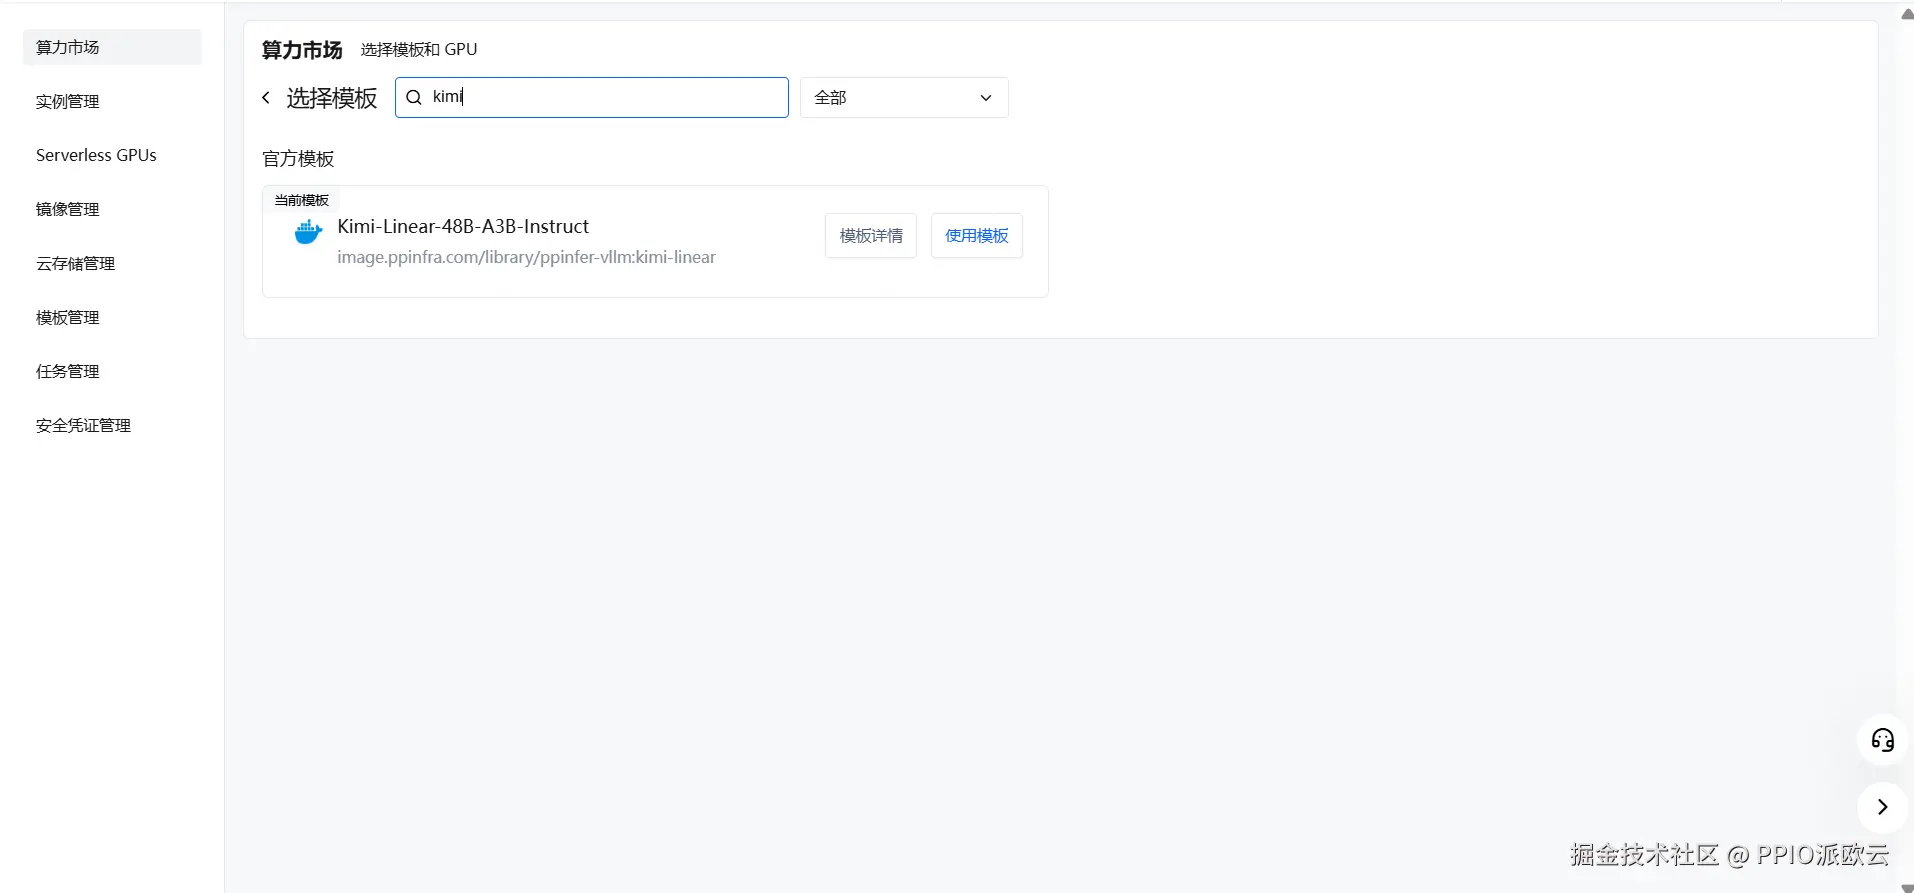
Task: Open 算力市场 in the sidebar
Action: pyautogui.click(x=112, y=47)
